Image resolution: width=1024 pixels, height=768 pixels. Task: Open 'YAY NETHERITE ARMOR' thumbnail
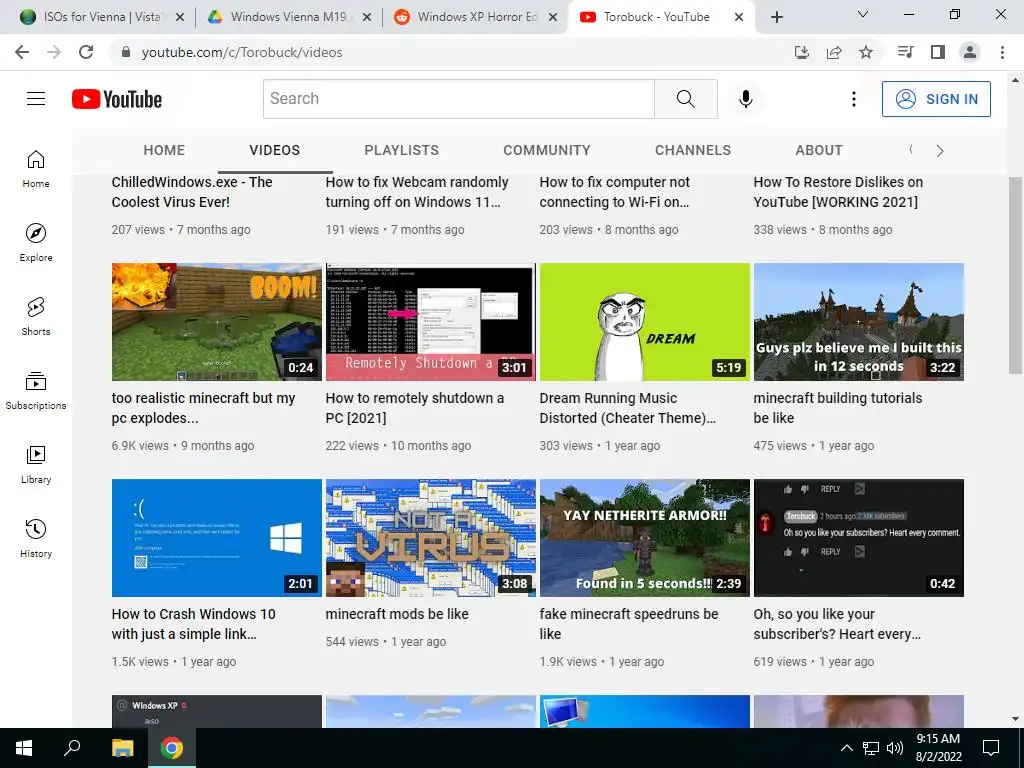point(645,538)
